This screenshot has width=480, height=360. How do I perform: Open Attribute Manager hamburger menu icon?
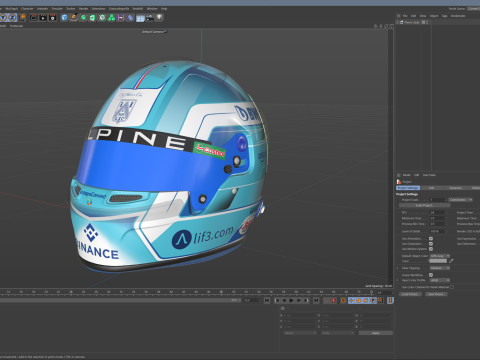point(399,175)
